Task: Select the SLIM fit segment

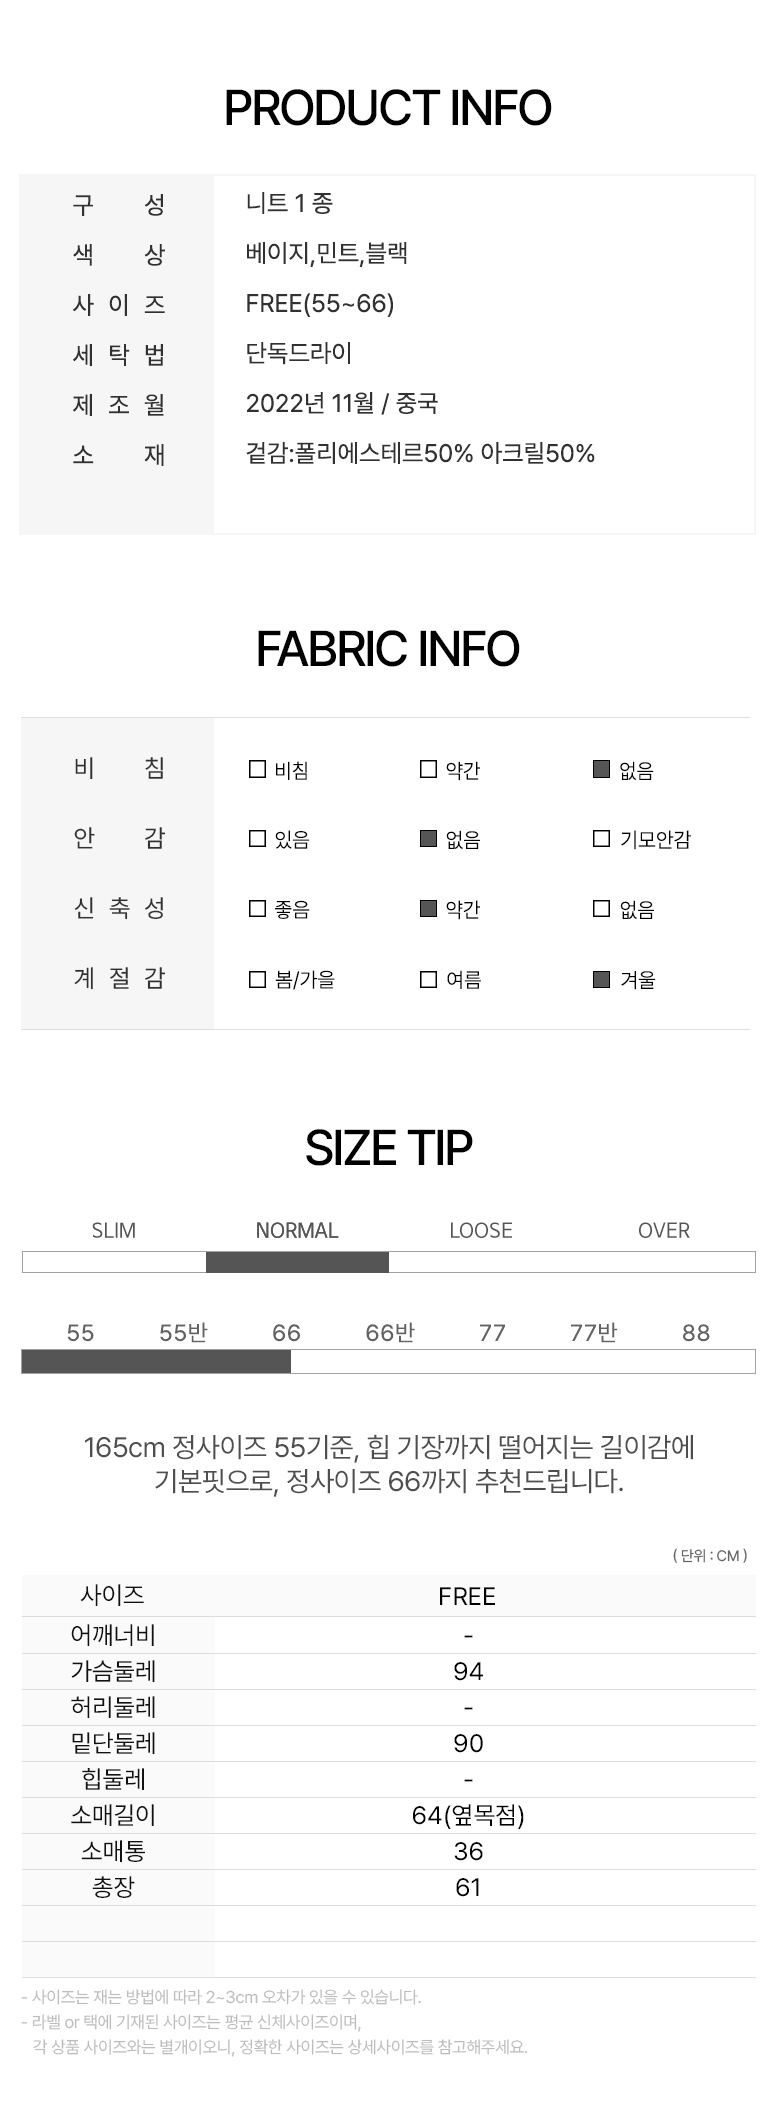Action: point(114,1262)
